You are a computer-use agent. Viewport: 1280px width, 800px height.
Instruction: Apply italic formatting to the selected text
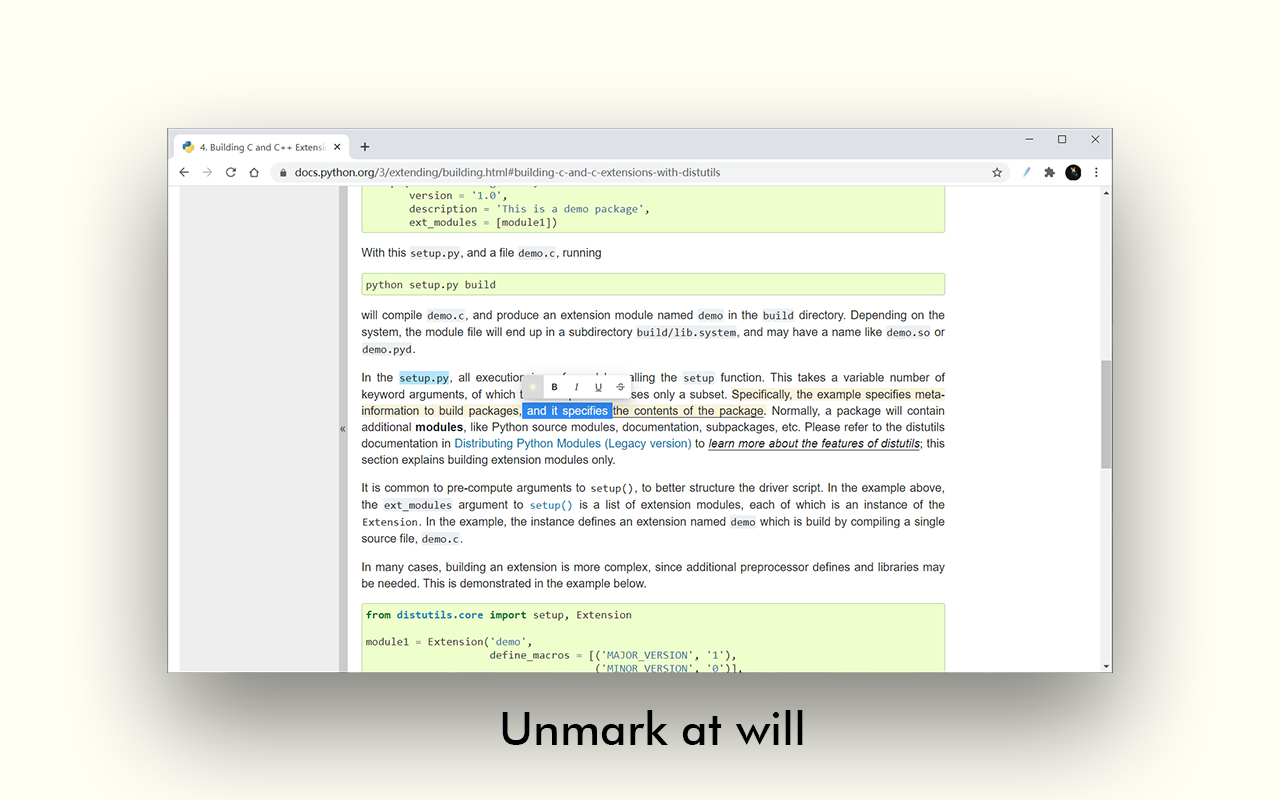tap(576, 387)
